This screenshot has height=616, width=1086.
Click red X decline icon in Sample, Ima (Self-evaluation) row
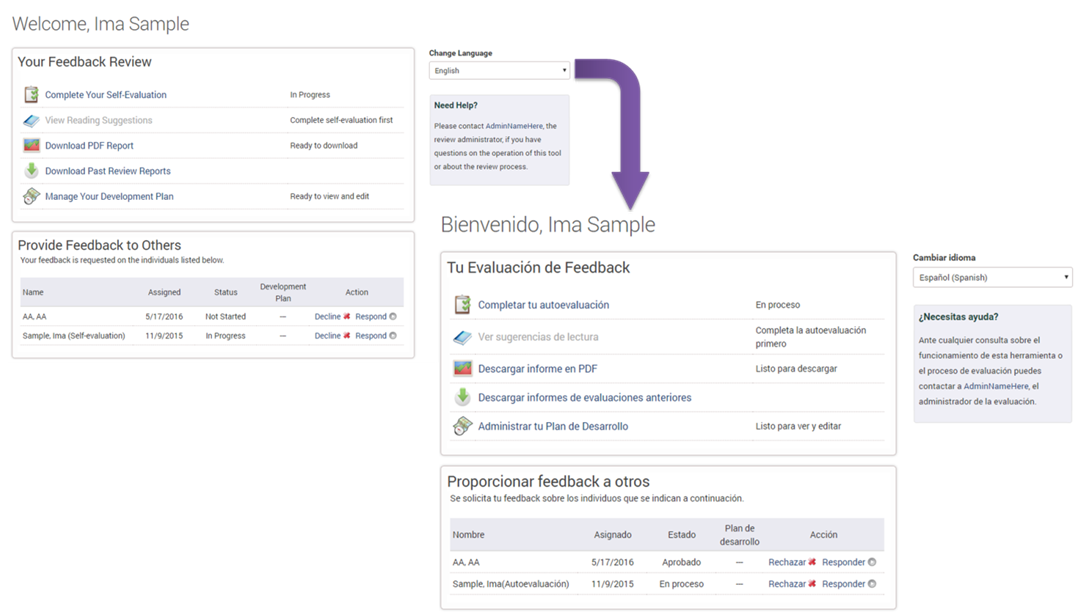point(347,335)
